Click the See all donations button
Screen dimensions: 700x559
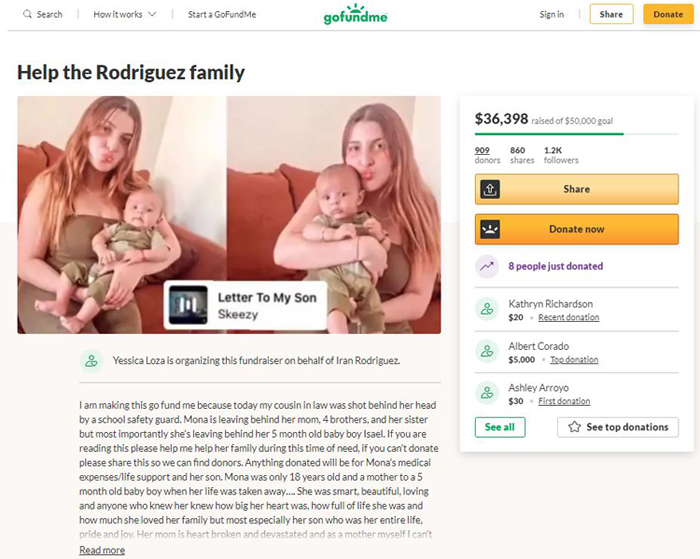pyautogui.click(x=500, y=427)
